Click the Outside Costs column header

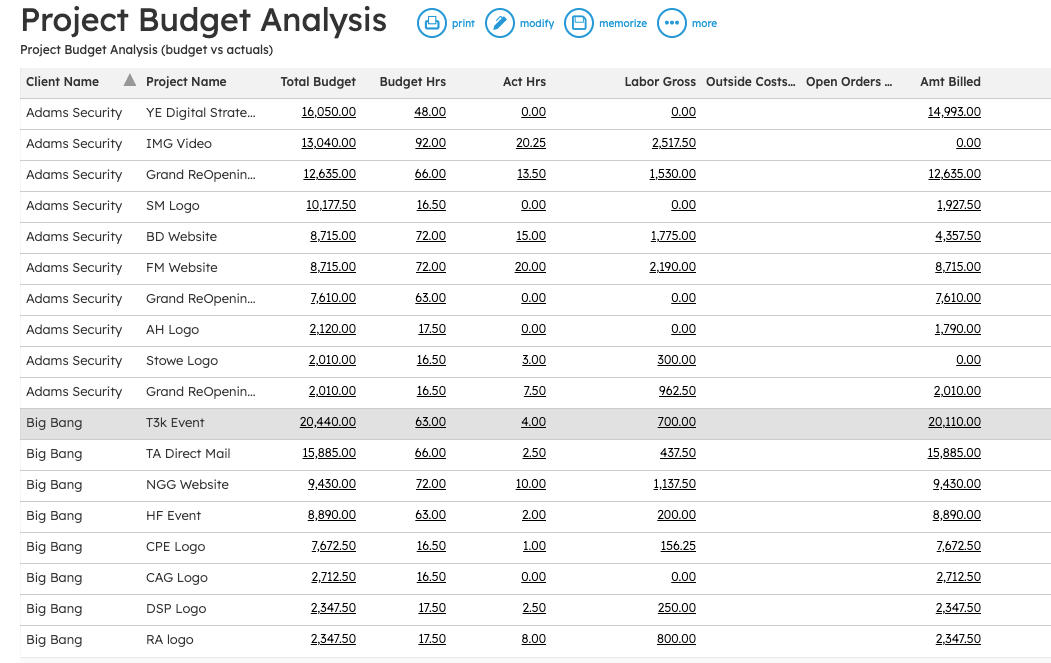[748, 82]
